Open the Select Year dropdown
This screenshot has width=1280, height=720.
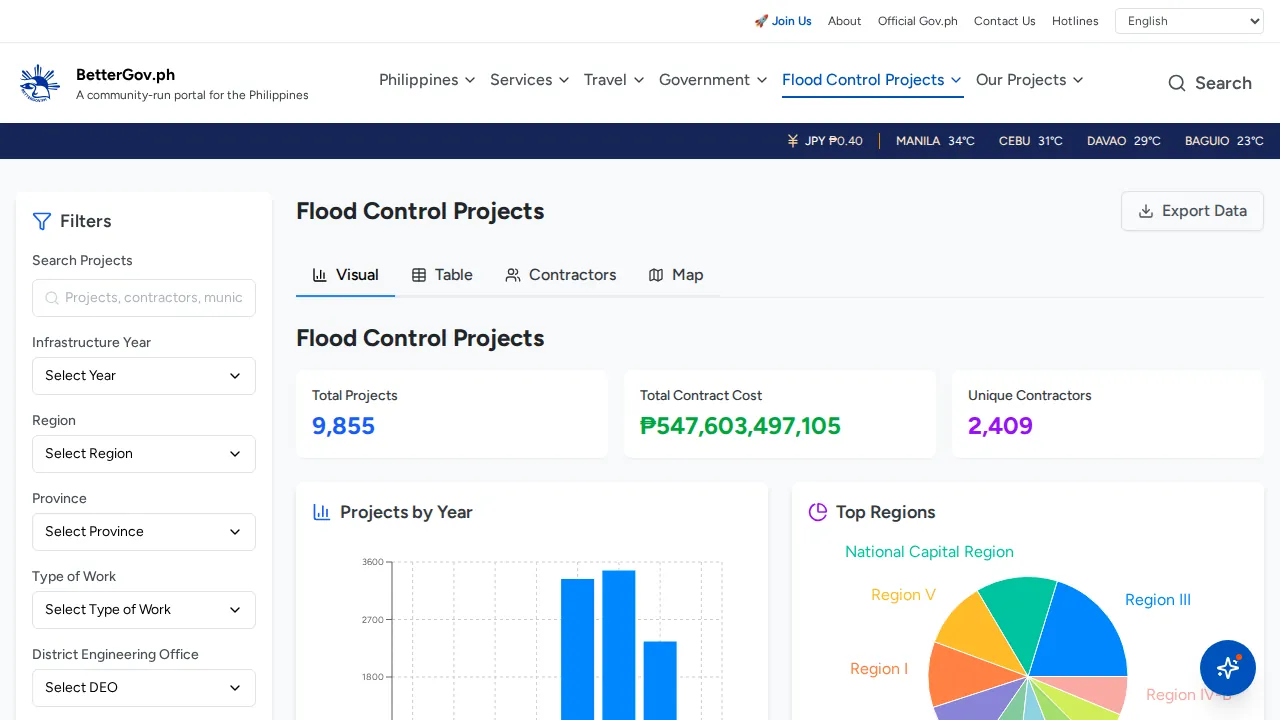144,376
